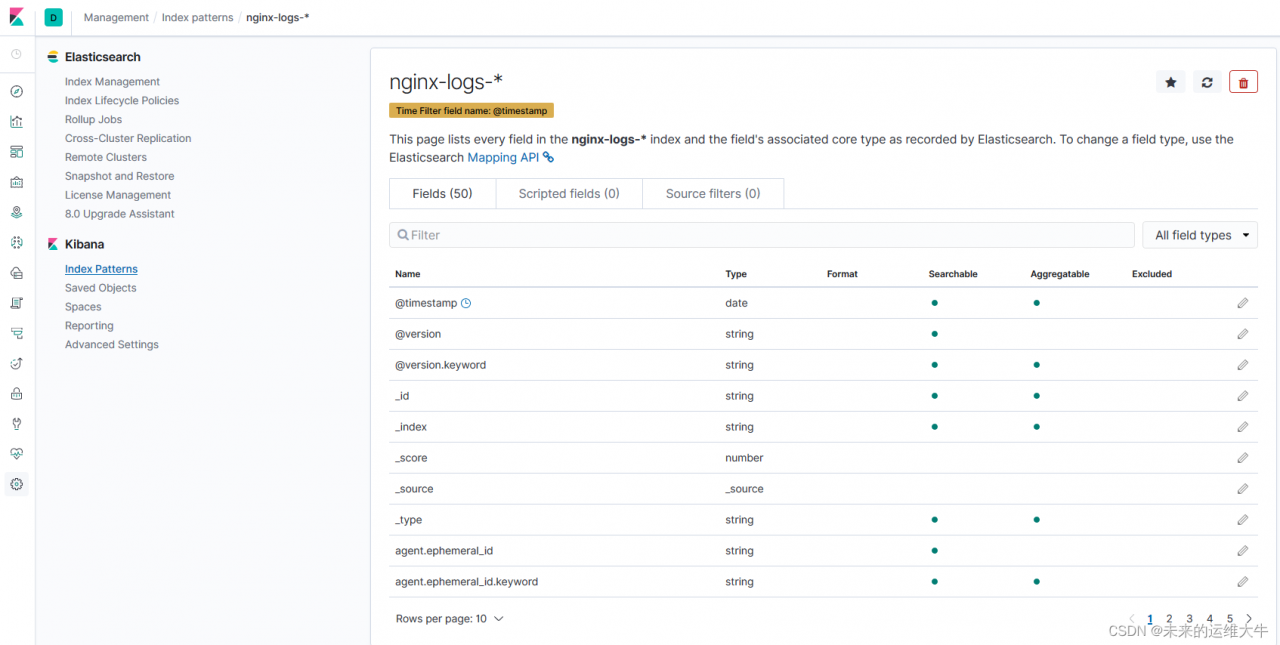Edit the agent.ephemeral_id.keyword field

coord(1243,582)
